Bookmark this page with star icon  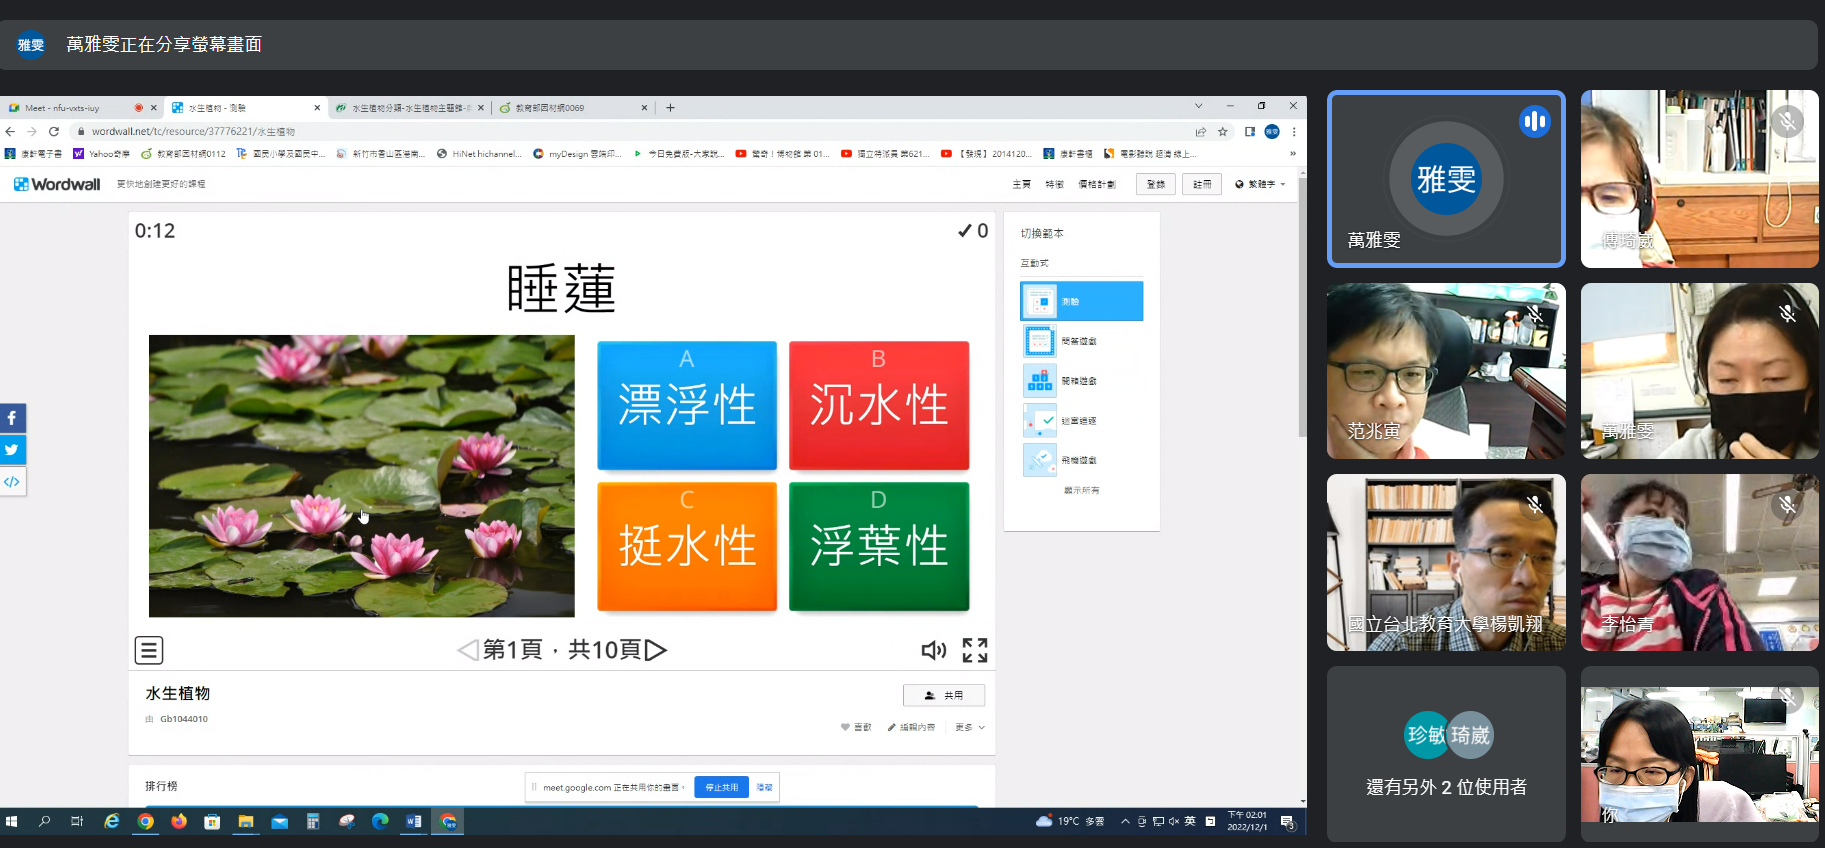click(1222, 131)
